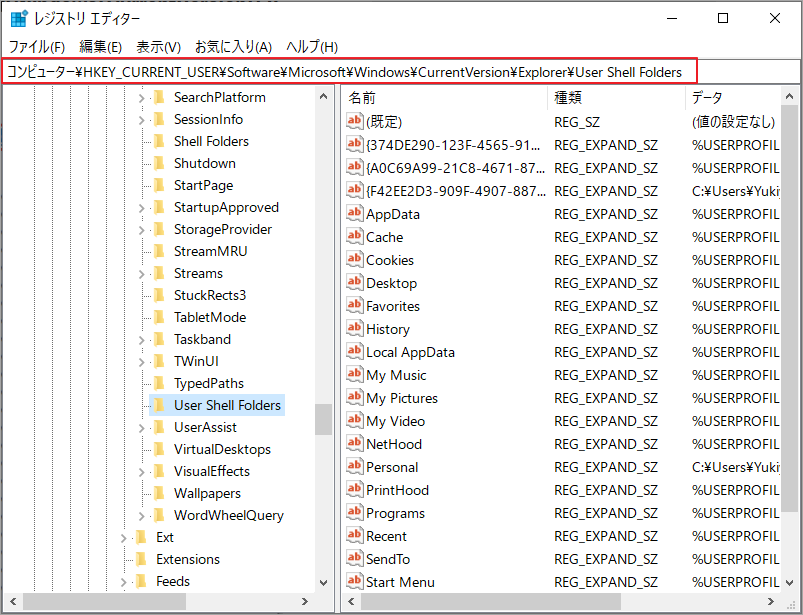Click the values pane scroll up arrow

pyautogui.click(x=789, y=96)
